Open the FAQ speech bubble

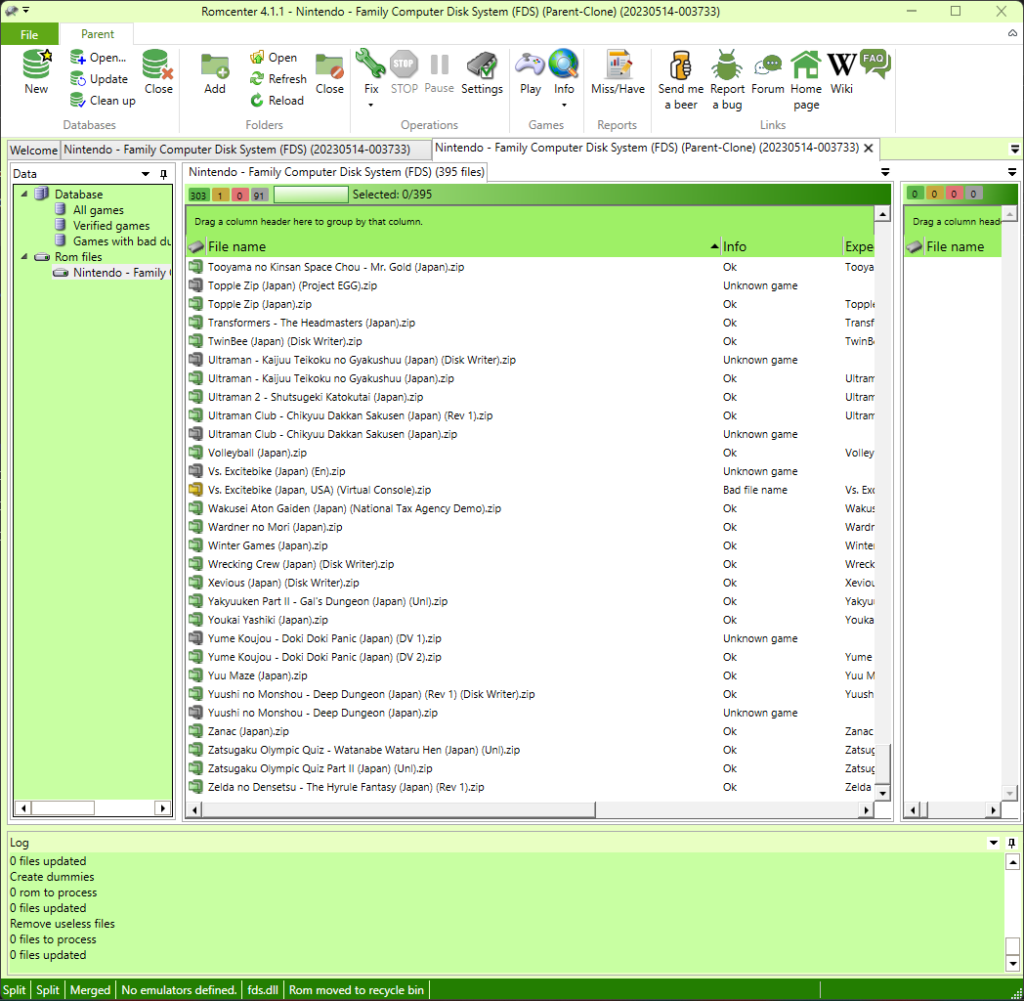click(x=875, y=64)
